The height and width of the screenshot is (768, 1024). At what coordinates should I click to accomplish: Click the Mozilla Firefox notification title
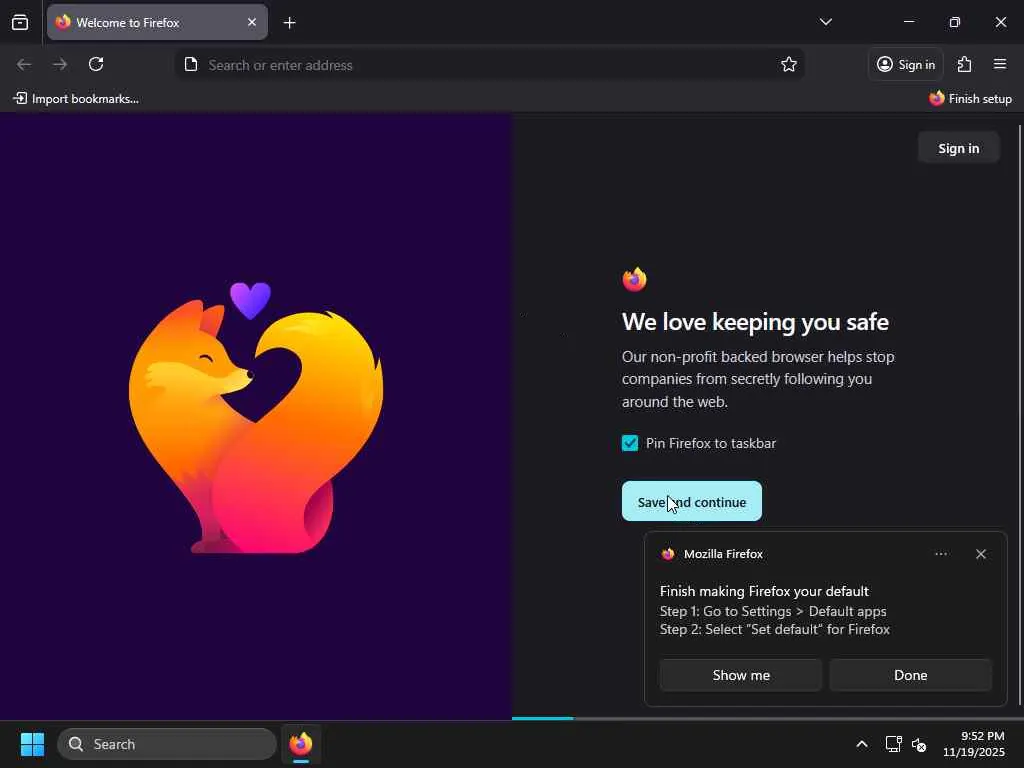pos(723,554)
